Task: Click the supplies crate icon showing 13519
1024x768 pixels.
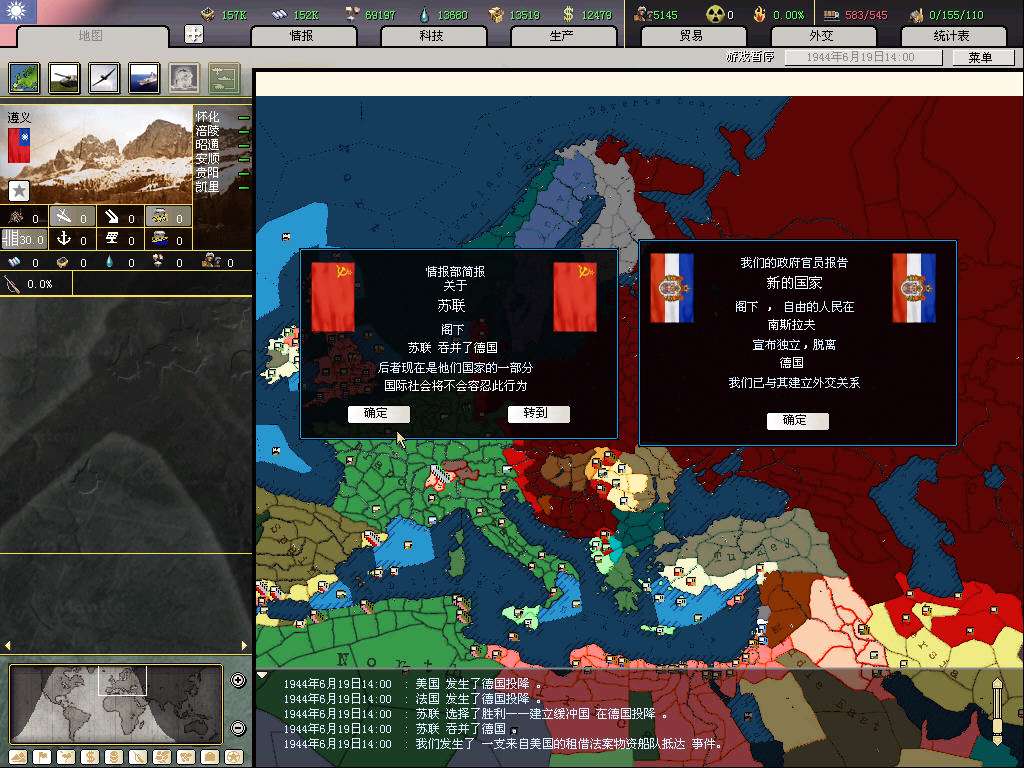Action: click(x=496, y=14)
